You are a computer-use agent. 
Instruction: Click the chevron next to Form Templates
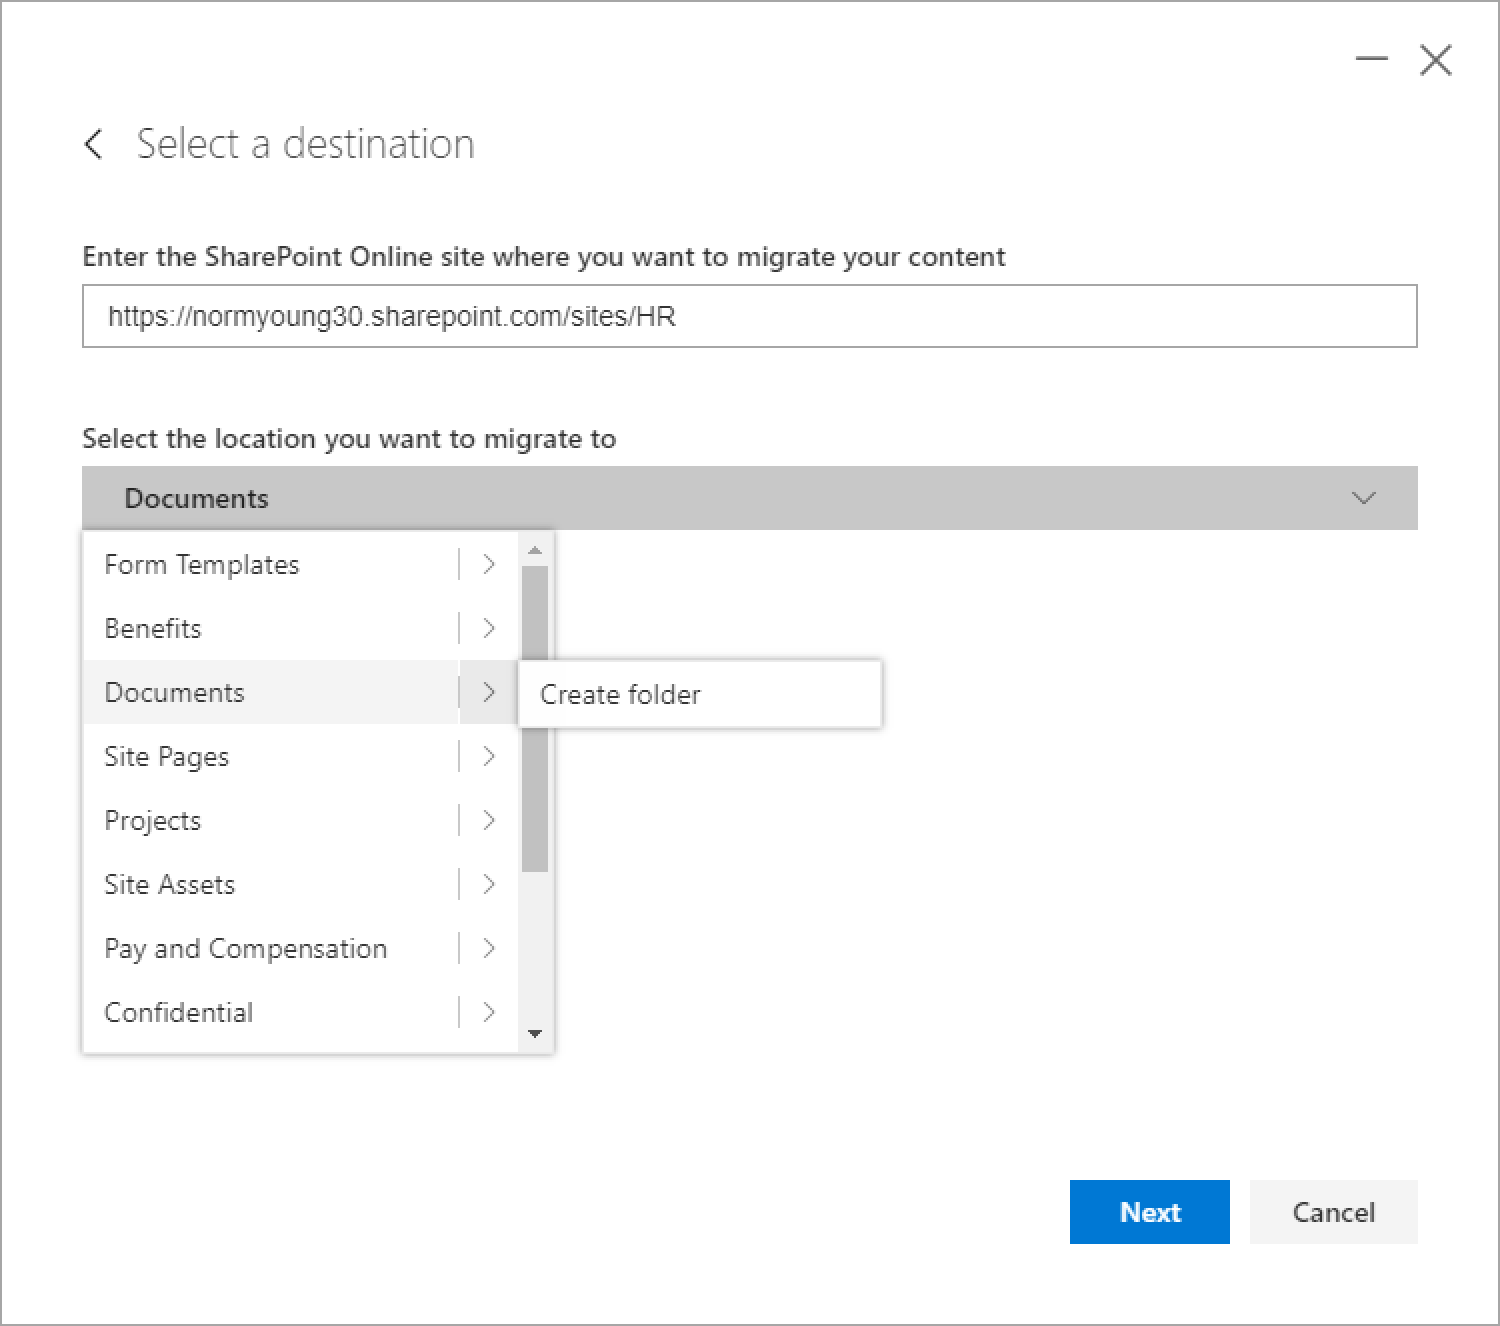click(489, 564)
